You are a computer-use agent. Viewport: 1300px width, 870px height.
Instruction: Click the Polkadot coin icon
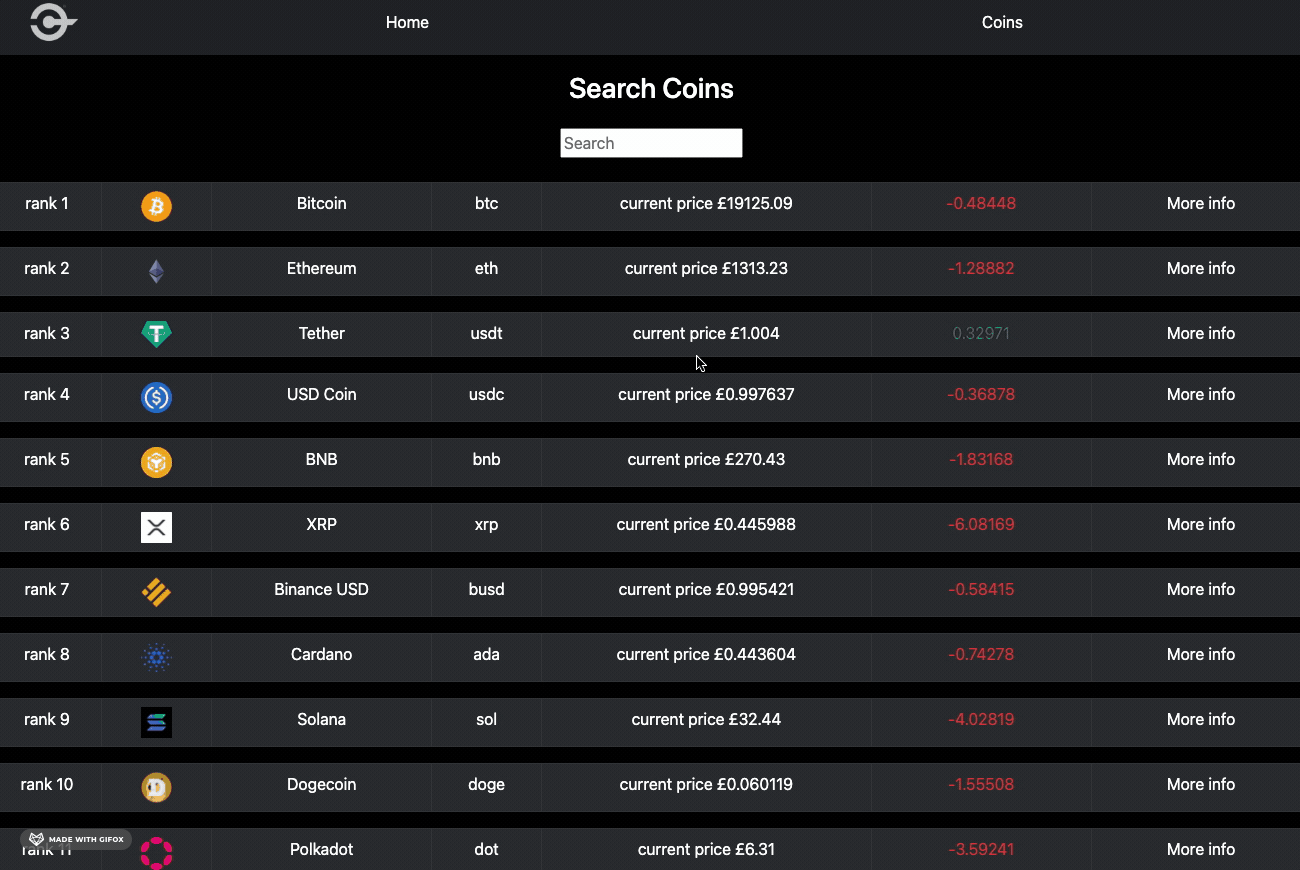(x=156, y=852)
